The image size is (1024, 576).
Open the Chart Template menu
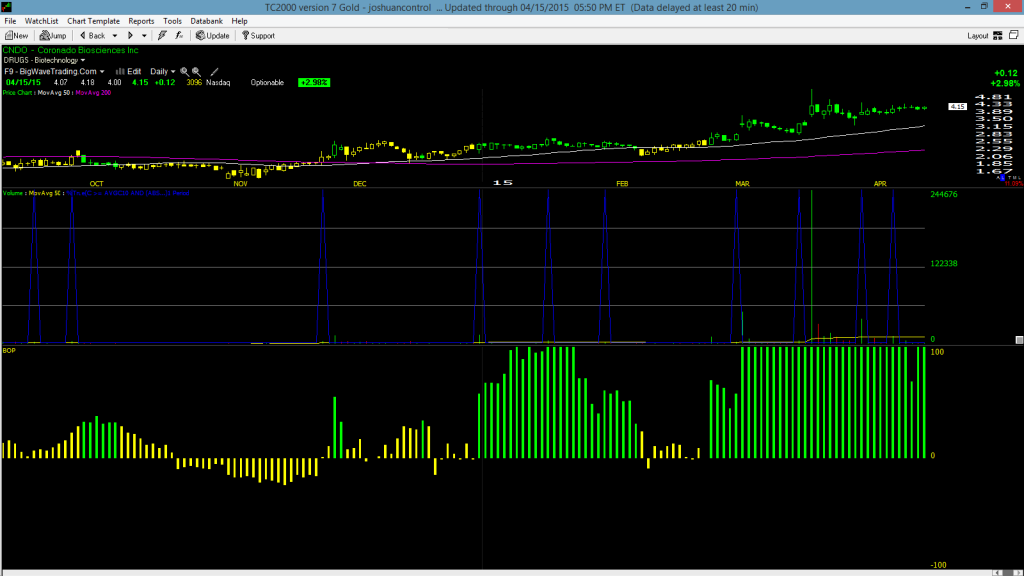pos(93,22)
